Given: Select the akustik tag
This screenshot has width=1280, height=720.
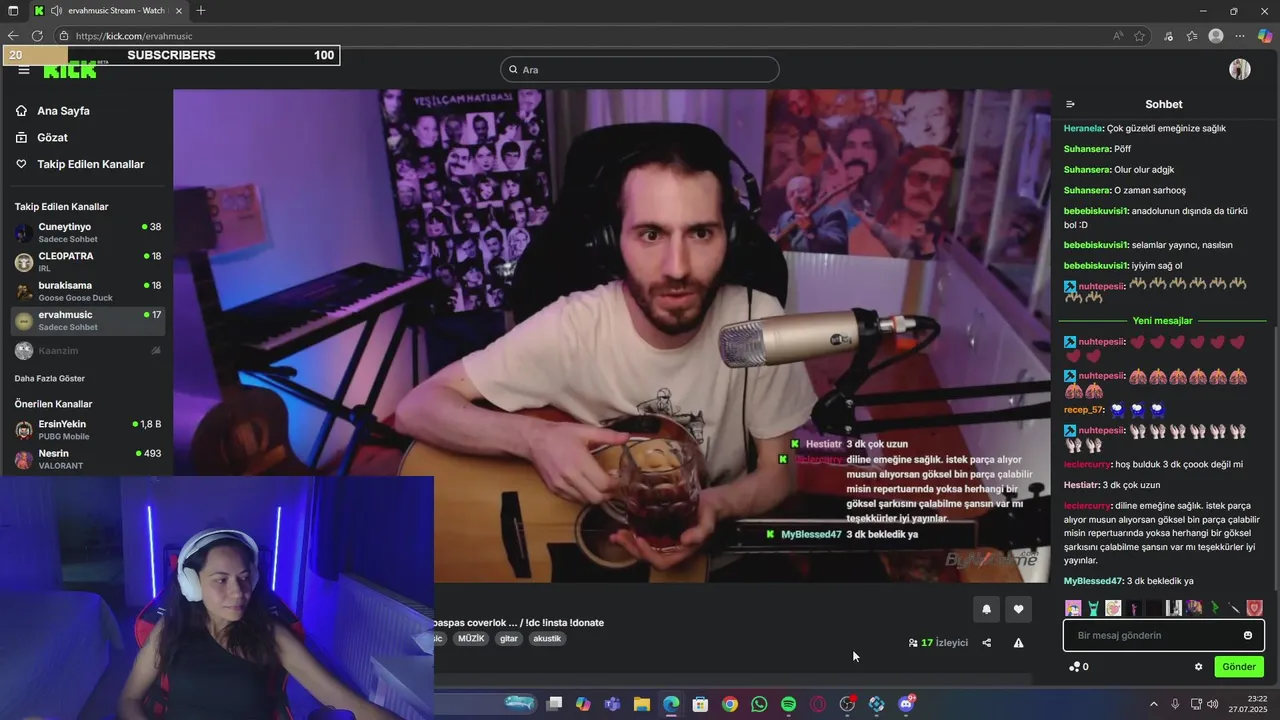Looking at the screenshot, I should pyautogui.click(x=547, y=639).
